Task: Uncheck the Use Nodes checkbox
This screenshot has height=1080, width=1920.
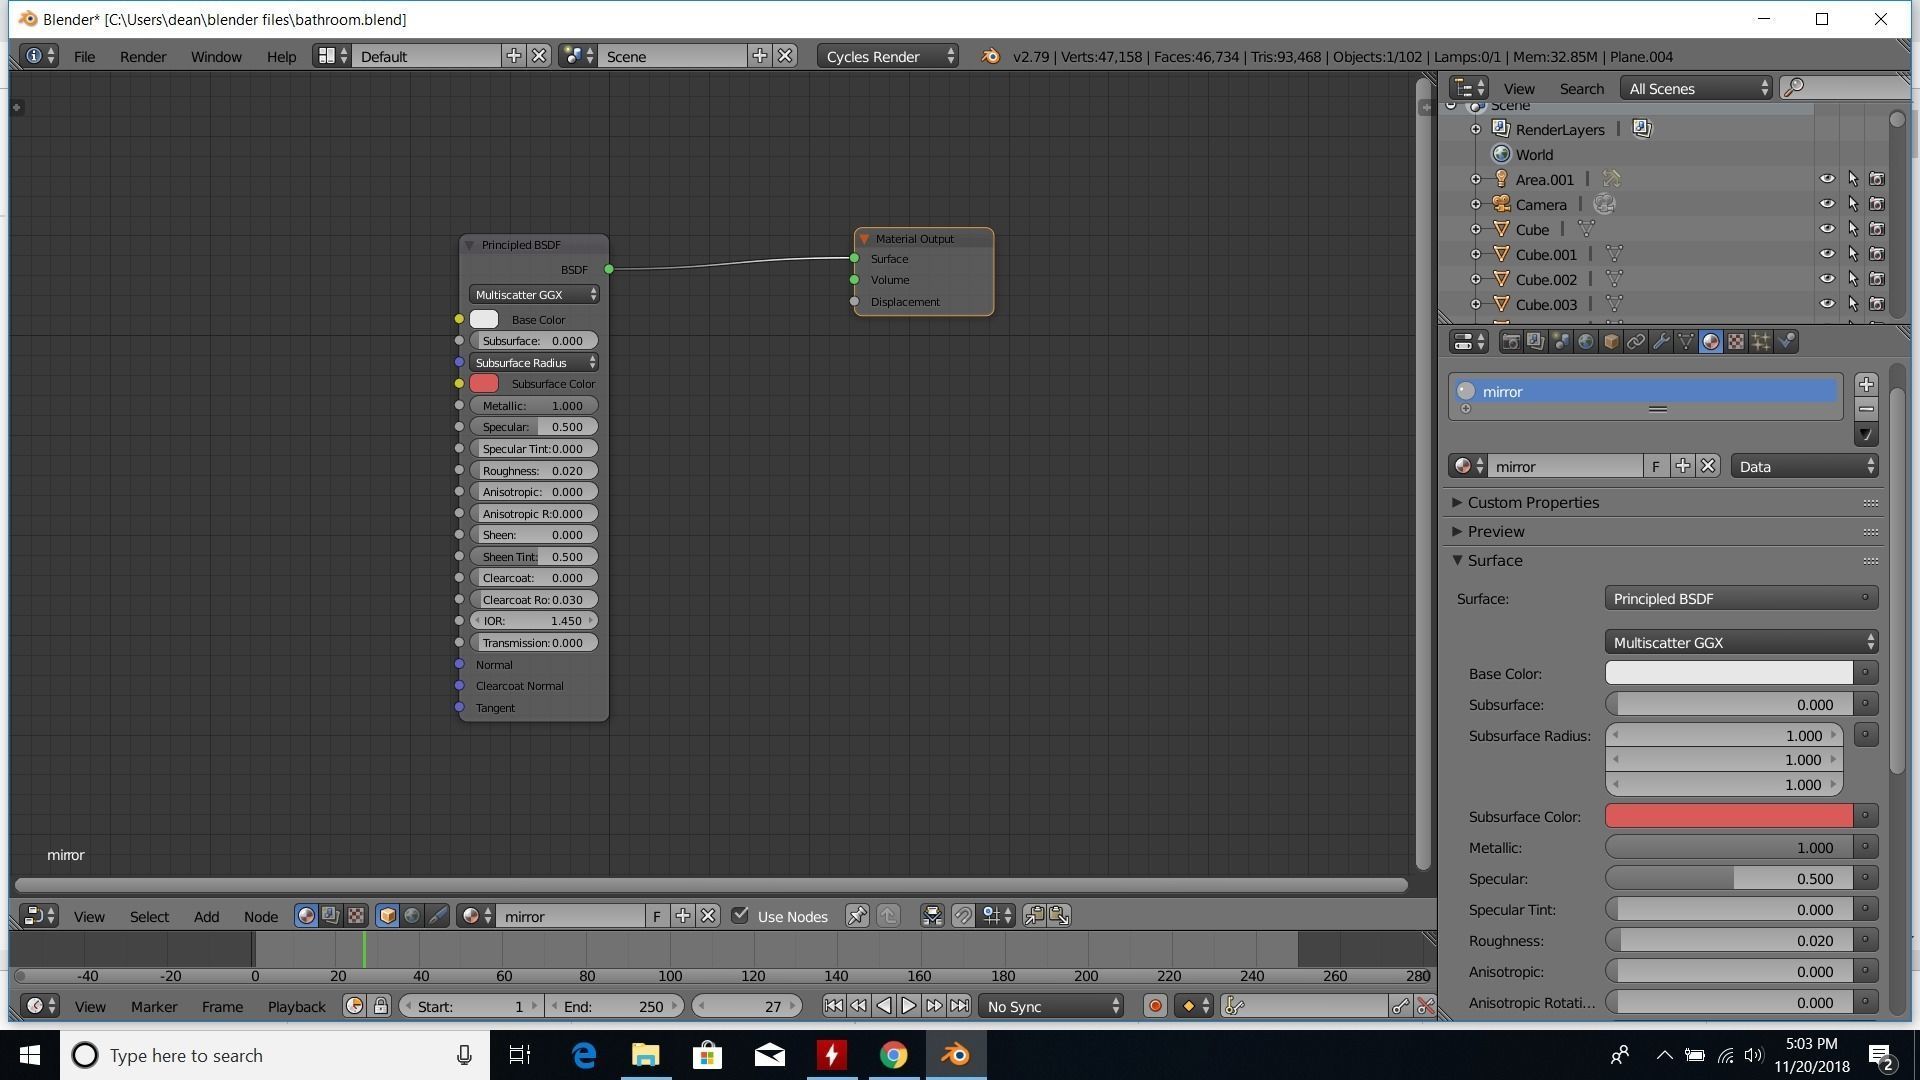Action: tap(740, 916)
